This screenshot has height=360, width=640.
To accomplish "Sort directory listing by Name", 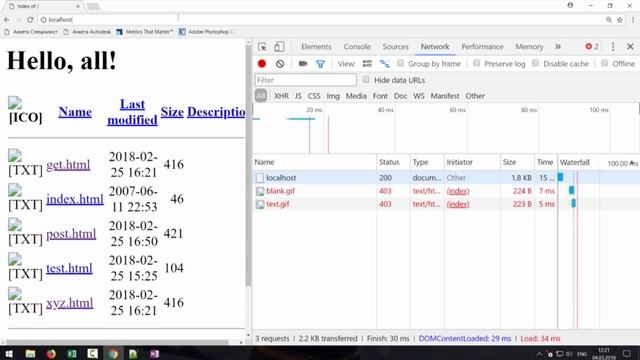I will 75,112.
